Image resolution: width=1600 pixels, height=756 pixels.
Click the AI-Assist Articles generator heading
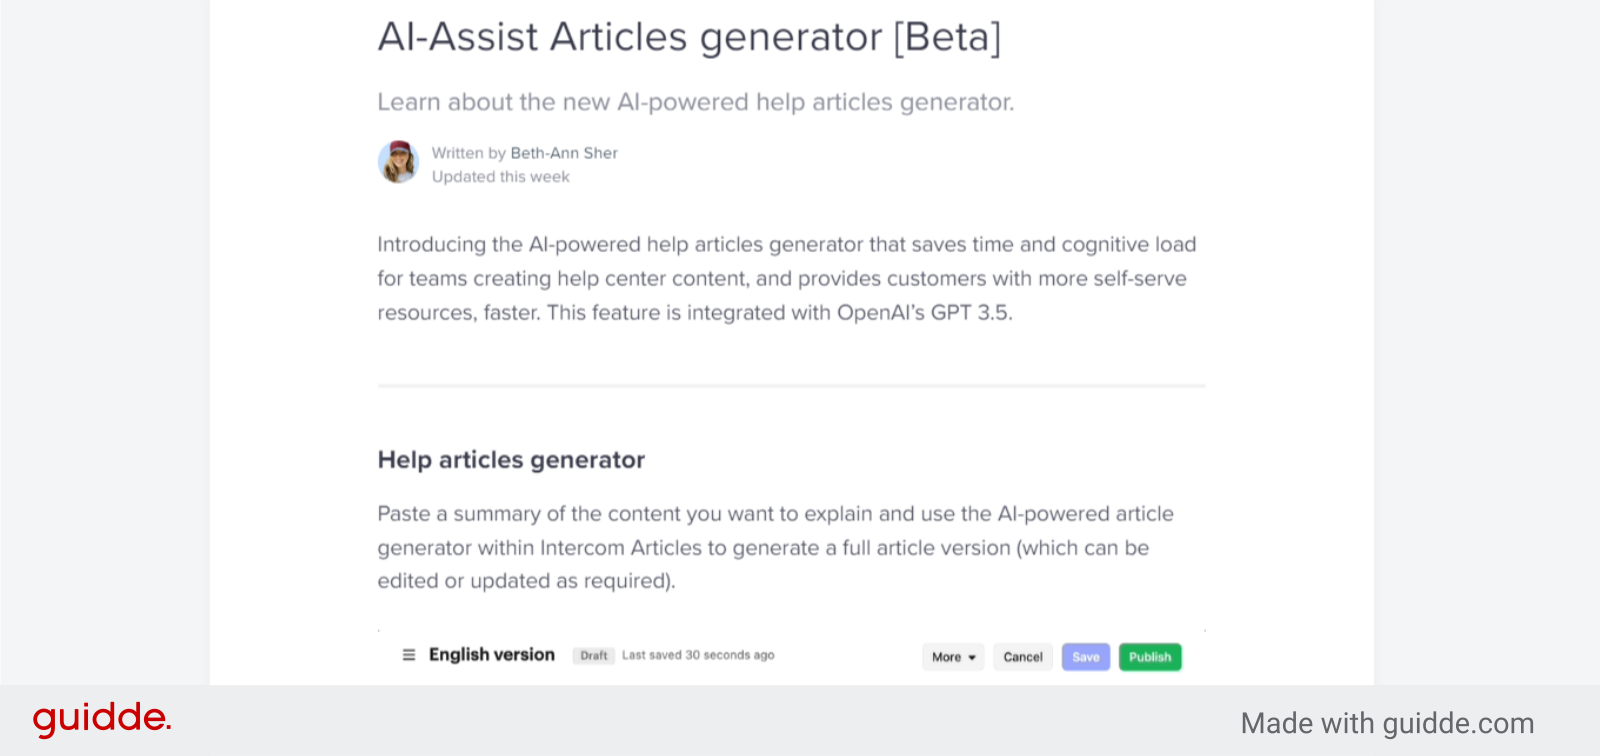(689, 37)
